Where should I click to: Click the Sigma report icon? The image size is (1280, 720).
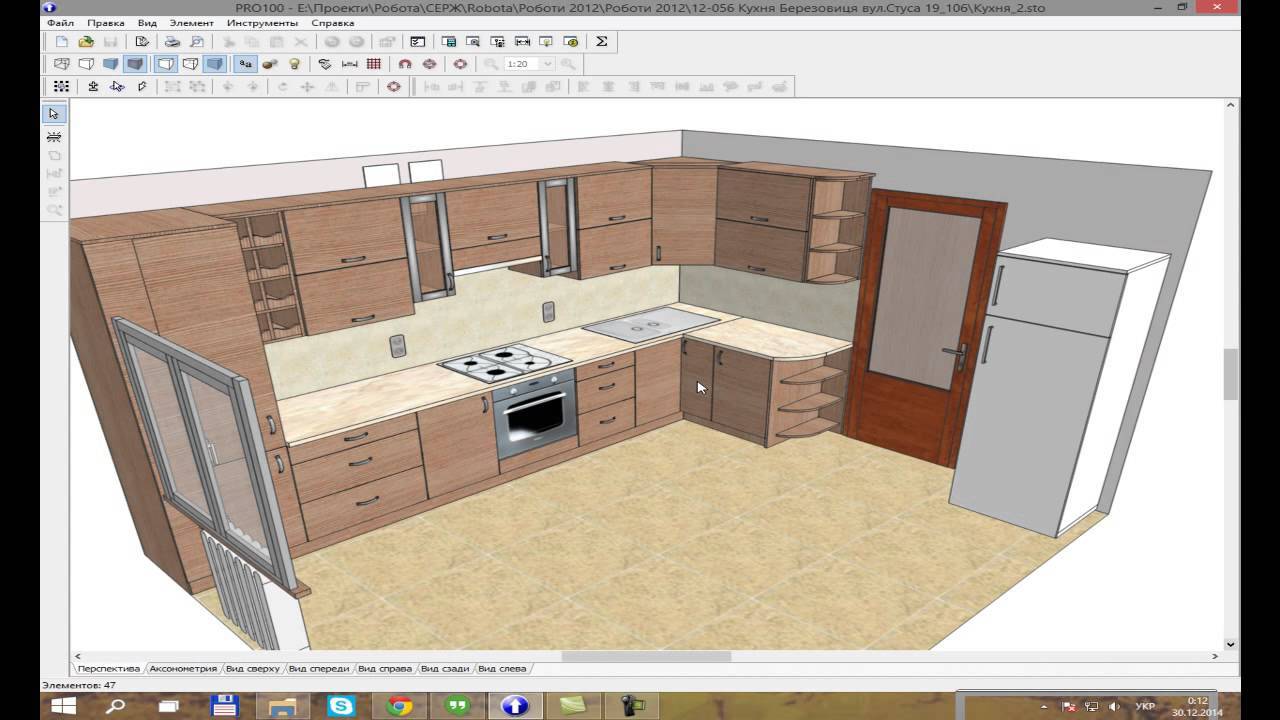click(601, 42)
